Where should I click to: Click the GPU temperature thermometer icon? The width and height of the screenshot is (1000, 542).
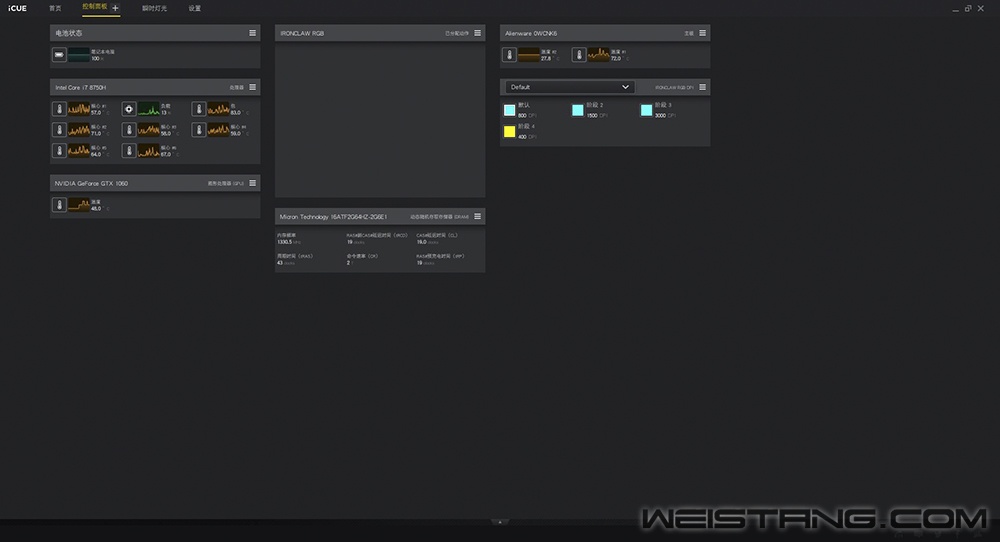click(x=59, y=205)
